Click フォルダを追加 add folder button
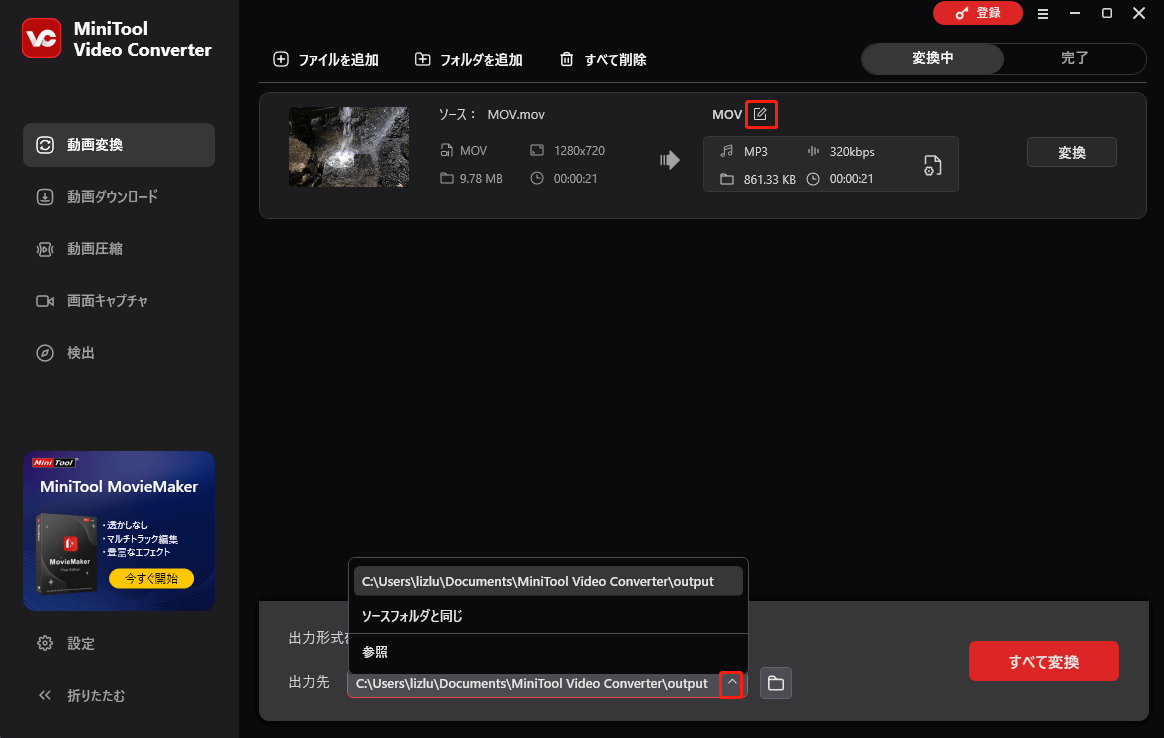Viewport: 1164px width, 738px height. (468, 59)
